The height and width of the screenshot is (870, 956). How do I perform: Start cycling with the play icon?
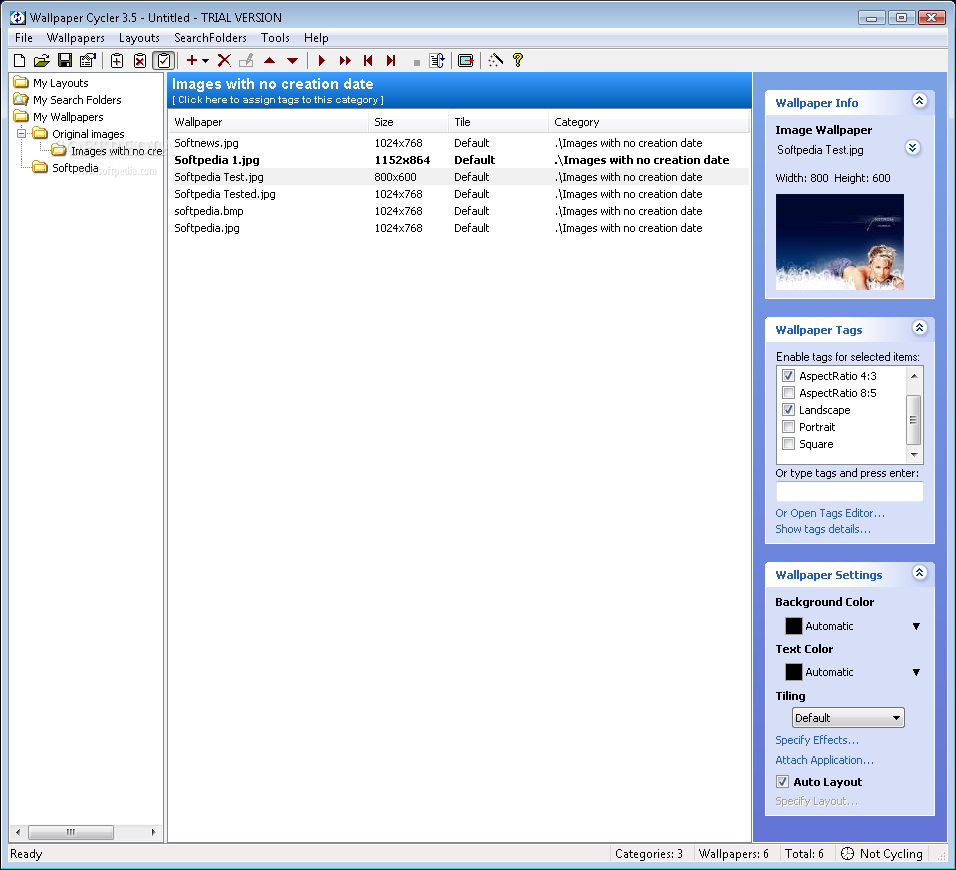coord(322,60)
